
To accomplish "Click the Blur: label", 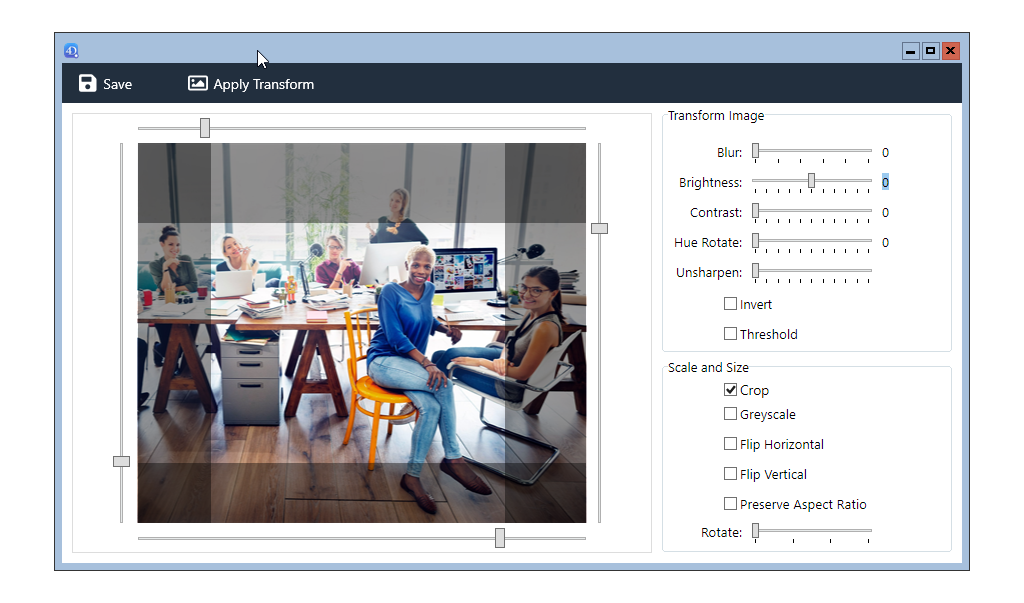I will 729,153.
